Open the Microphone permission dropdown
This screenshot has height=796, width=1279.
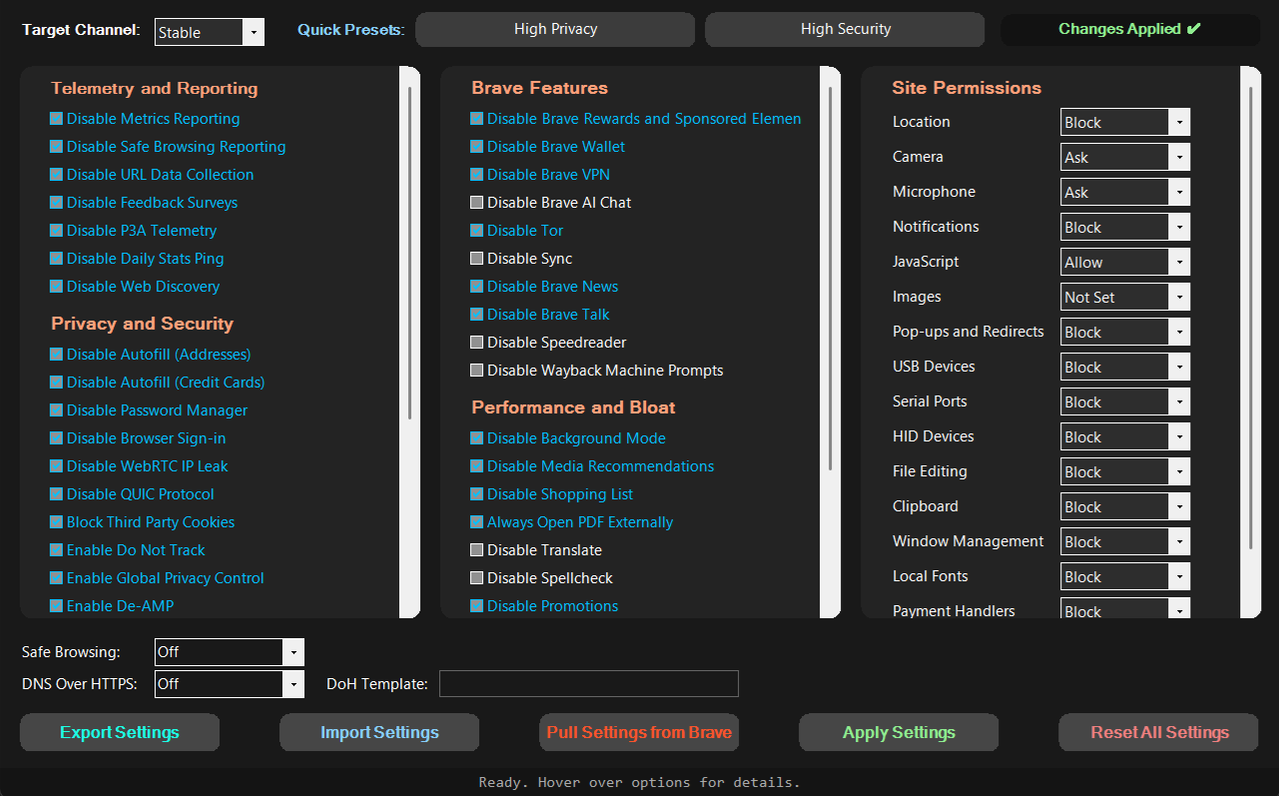pyautogui.click(x=1125, y=192)
